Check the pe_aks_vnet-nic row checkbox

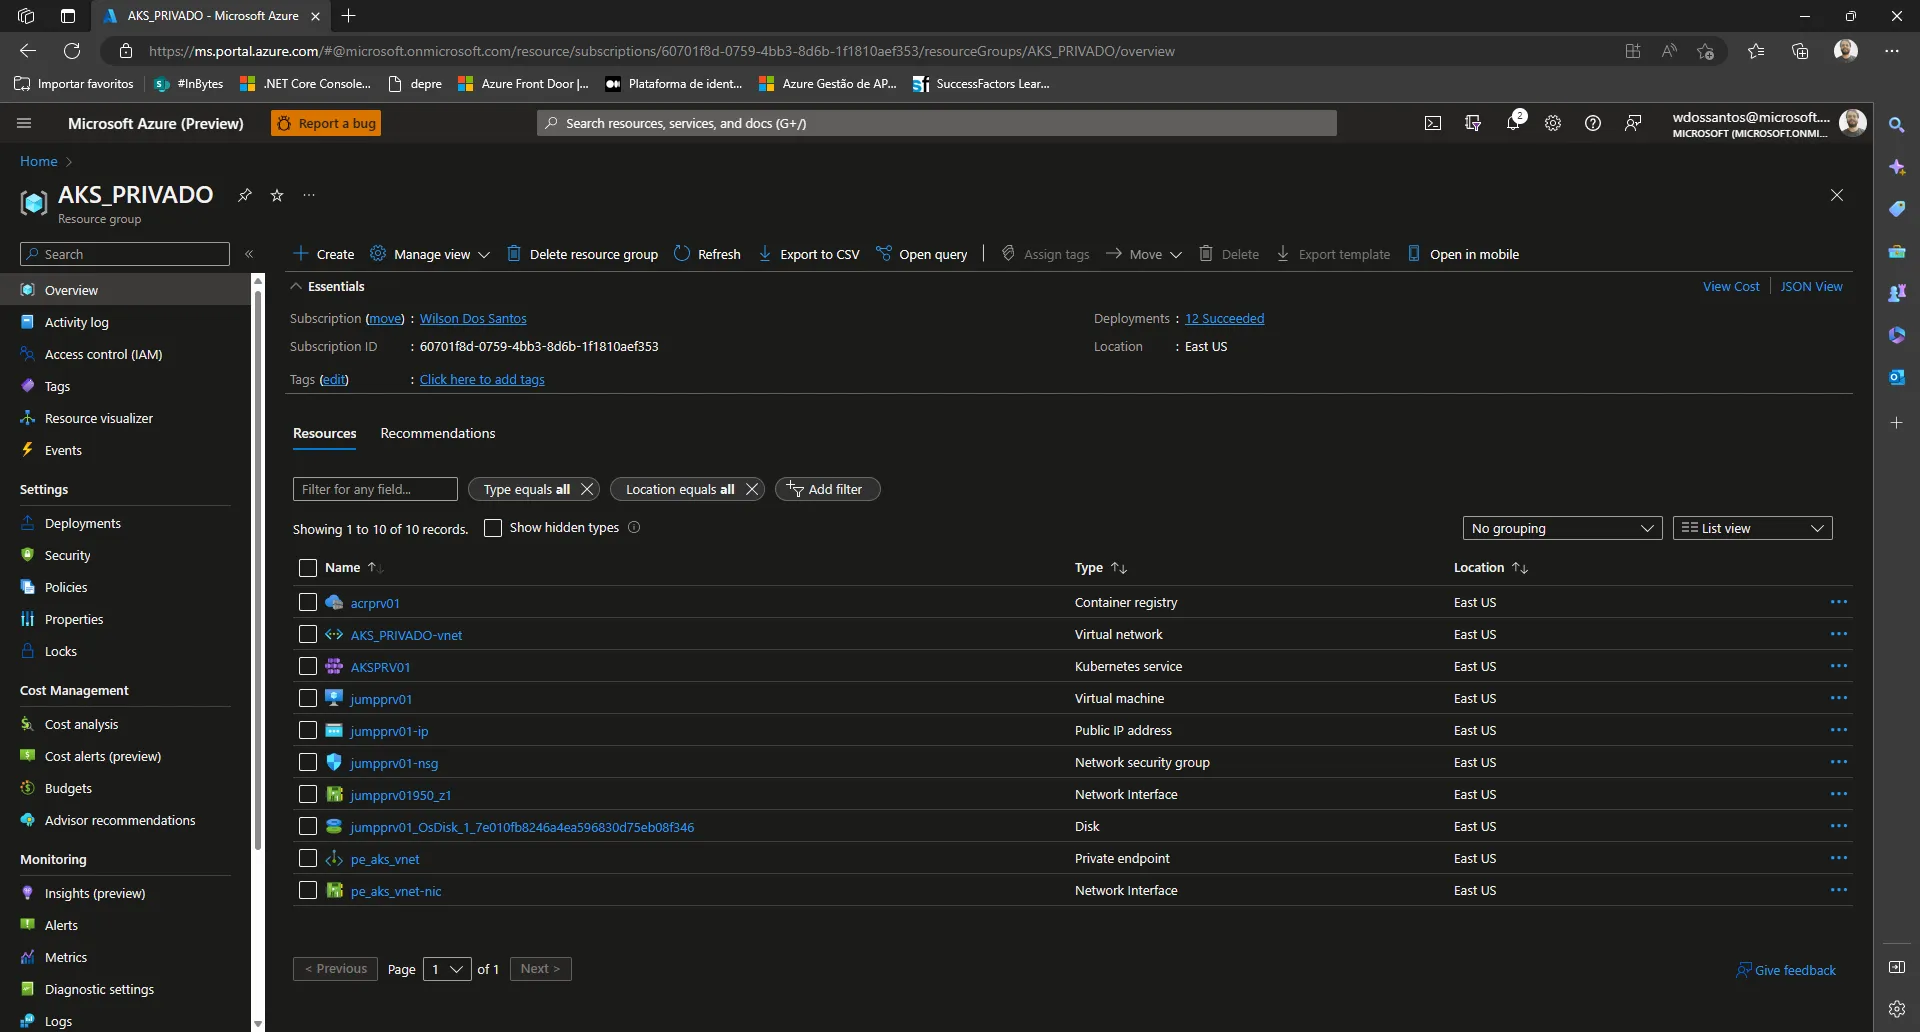tap(308, 890)
